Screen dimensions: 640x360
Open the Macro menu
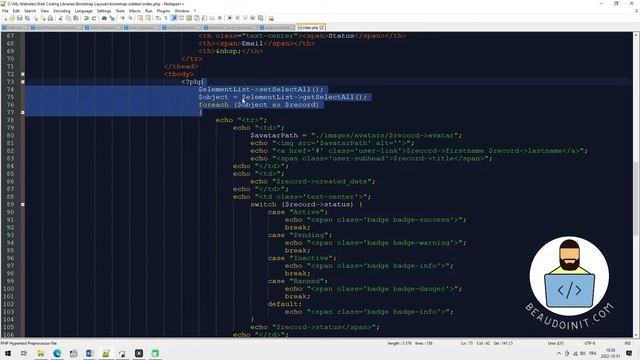pos(135,11)
